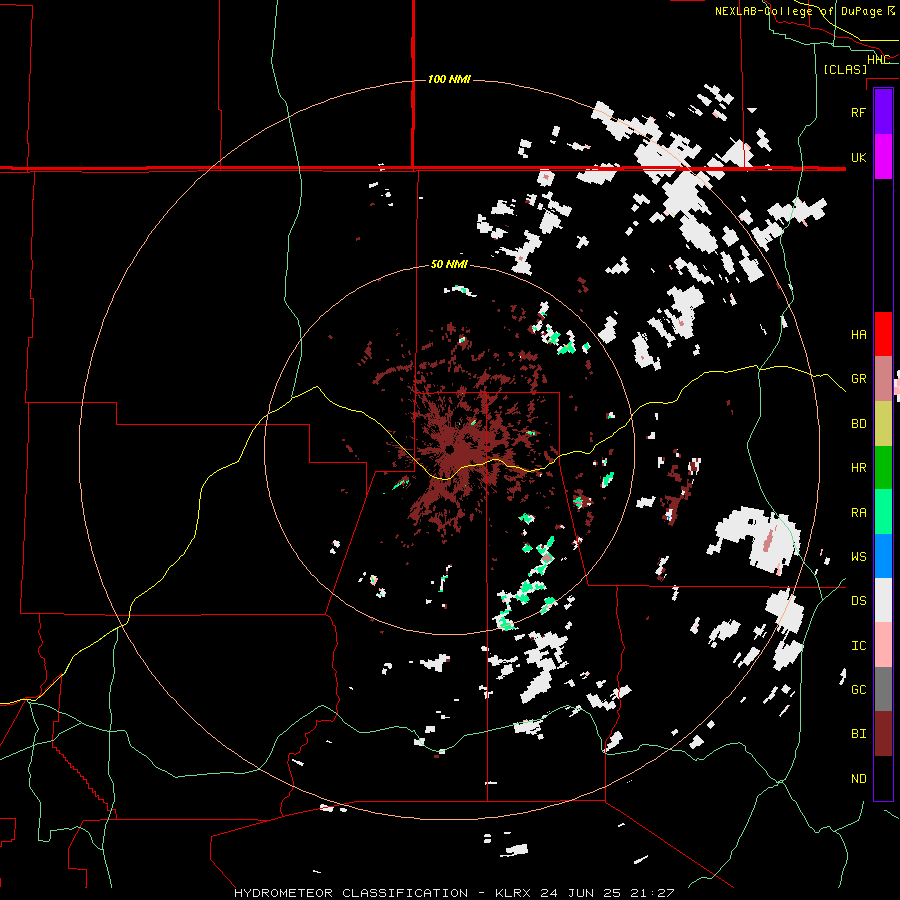Select the yellow BD legend swatch
The image size is (900, 900).
(883, 424)
